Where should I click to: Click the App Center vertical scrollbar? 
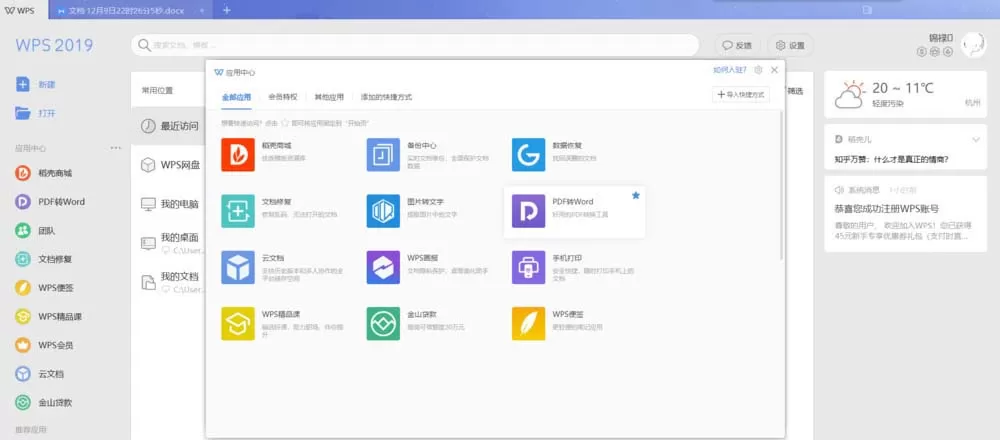pos(782,185)
